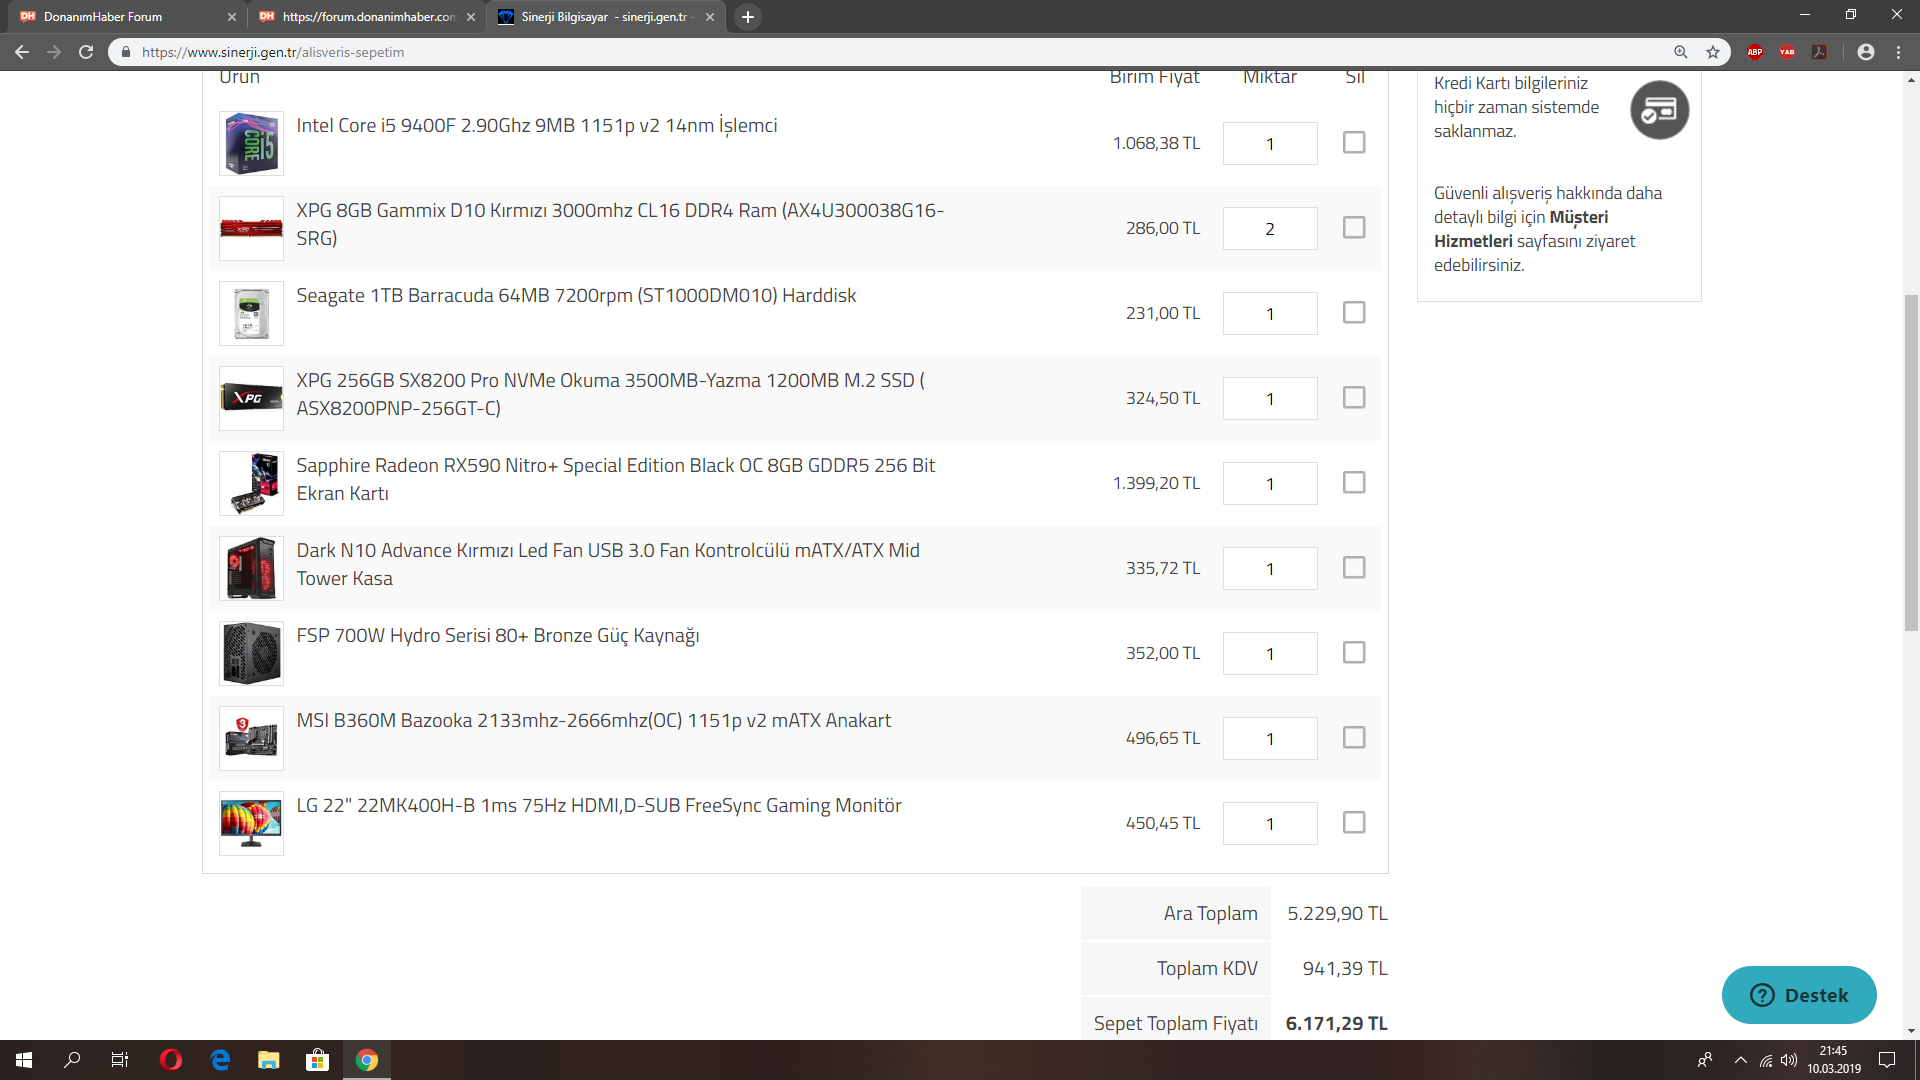1920x1080 pixels.
Task: Click quantity field for Intel Core i5 9400F
Action: (x=1270, y=143)
